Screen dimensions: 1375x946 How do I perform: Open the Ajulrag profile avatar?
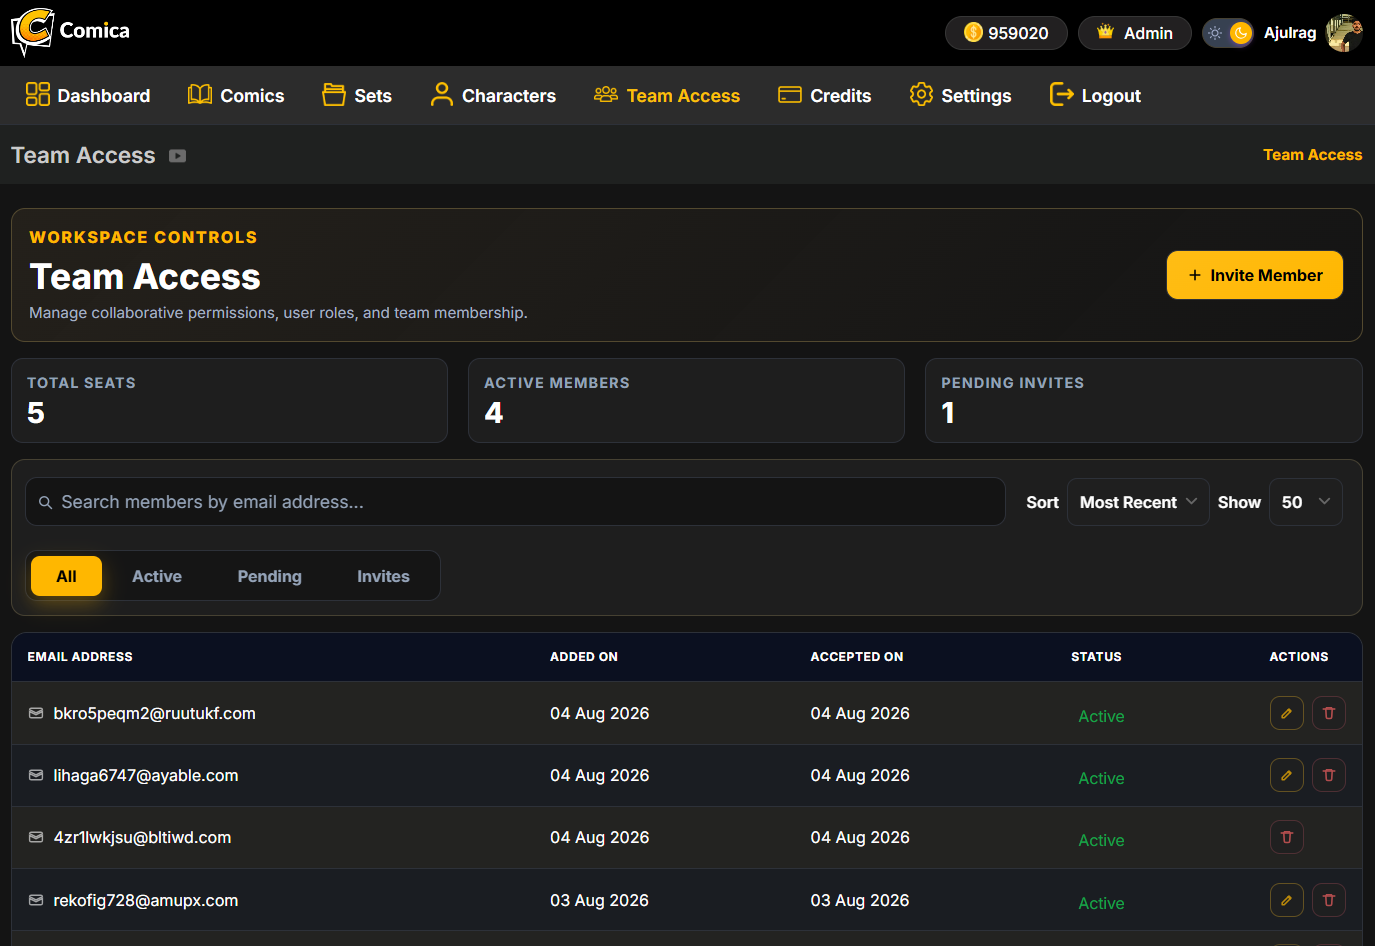(x=1344, y=33)
